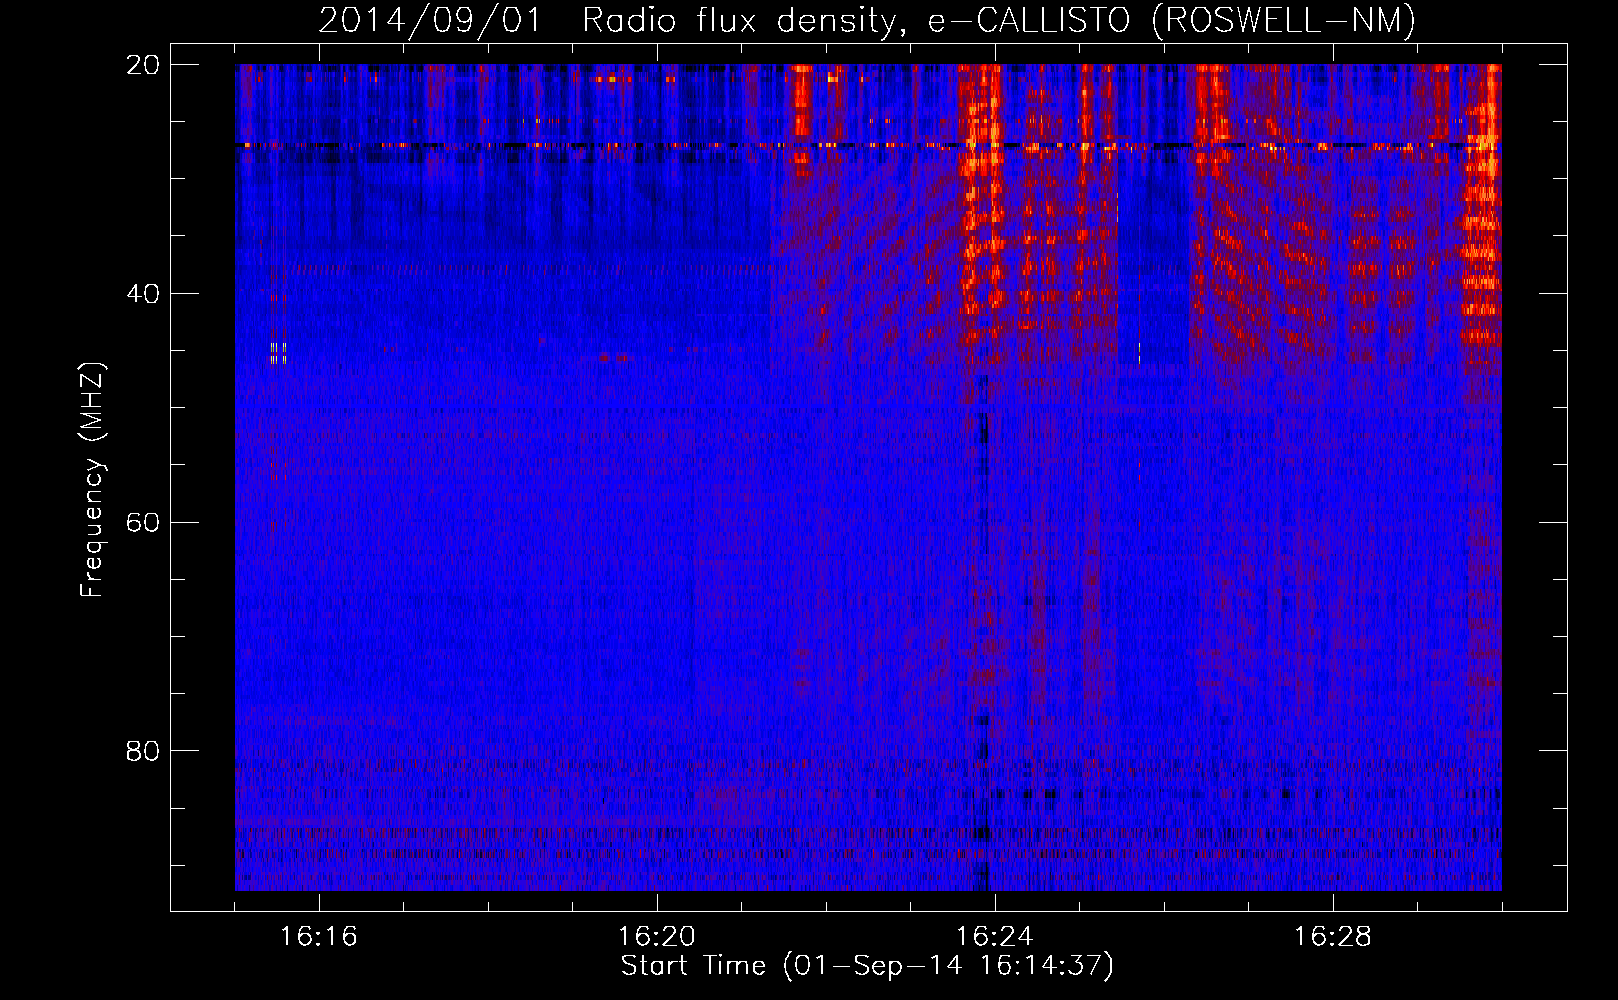Click the plot title '2014/09/01 Radio flux density'
Viewport: 1618px width, 1000px height.
click(x=867, y=20)
